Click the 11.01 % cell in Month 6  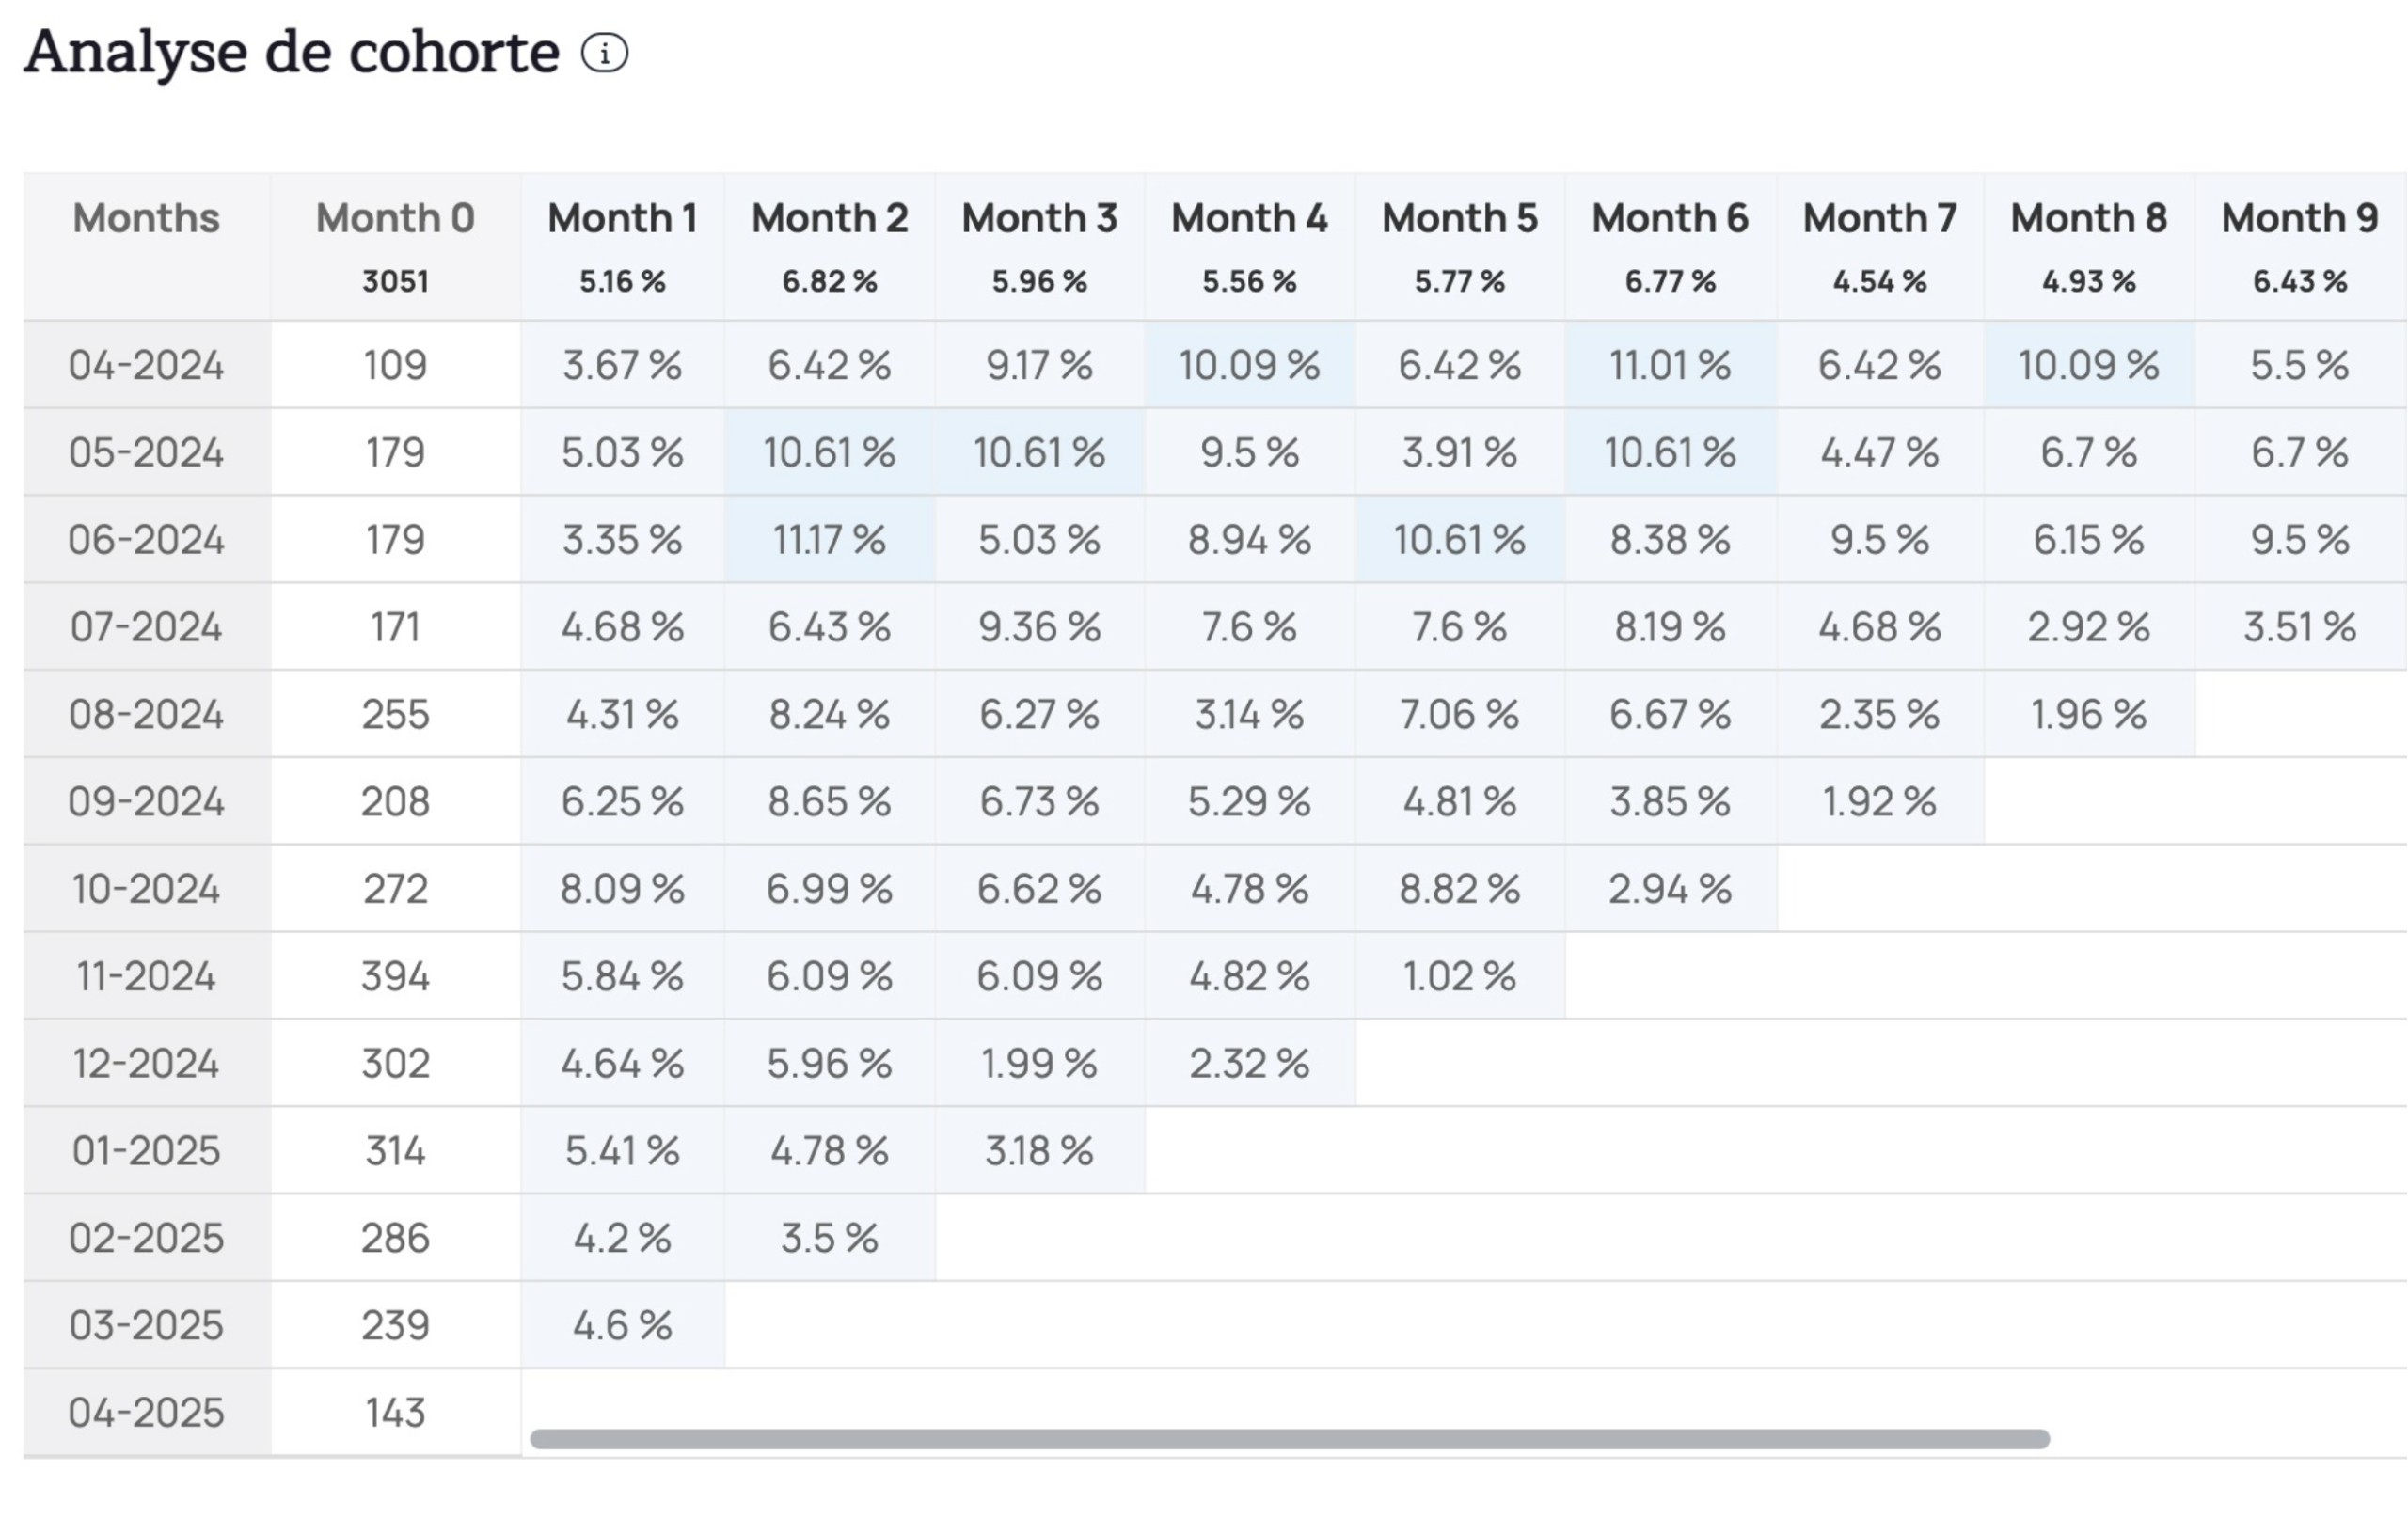pos(1670,365)
